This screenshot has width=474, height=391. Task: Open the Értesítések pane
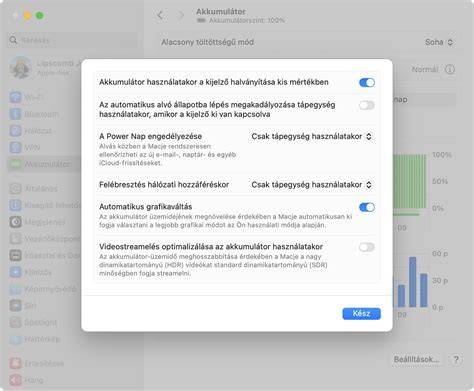(44, 363)
